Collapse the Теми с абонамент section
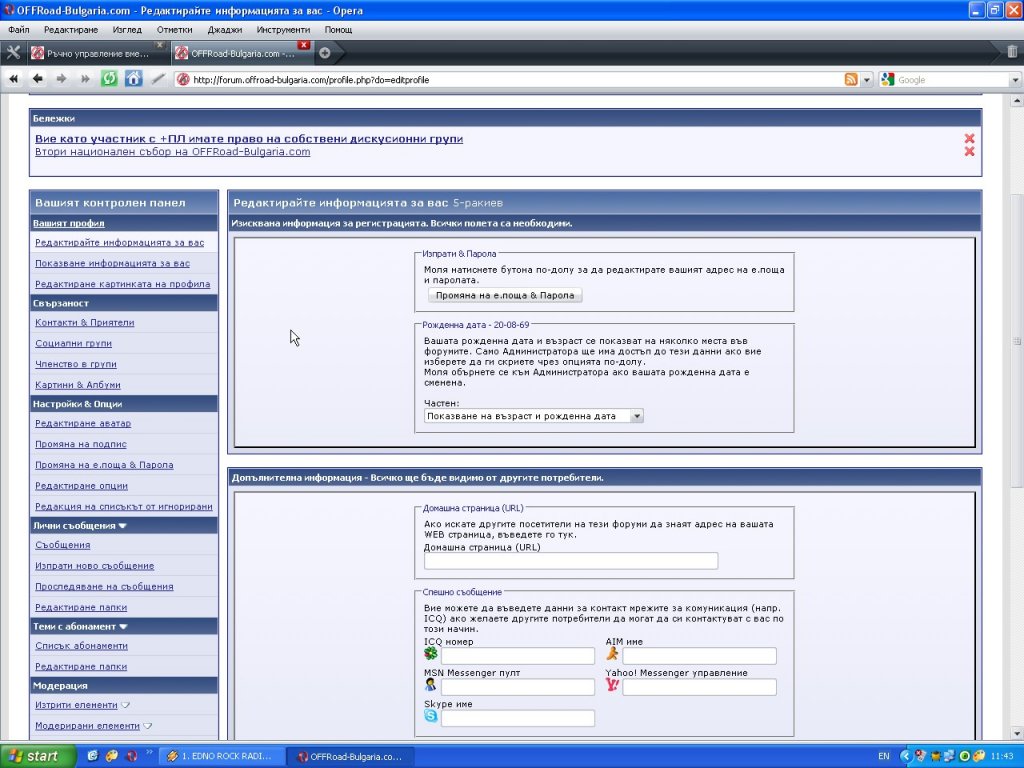The height and width of the screenshot is (768, 1024). (x=123, y=626)
